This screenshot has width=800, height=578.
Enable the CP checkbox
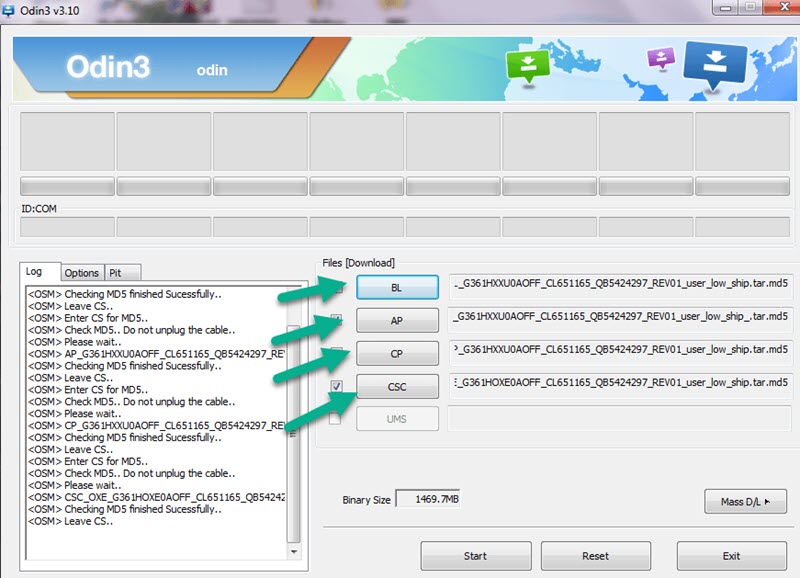coord(337,352)
